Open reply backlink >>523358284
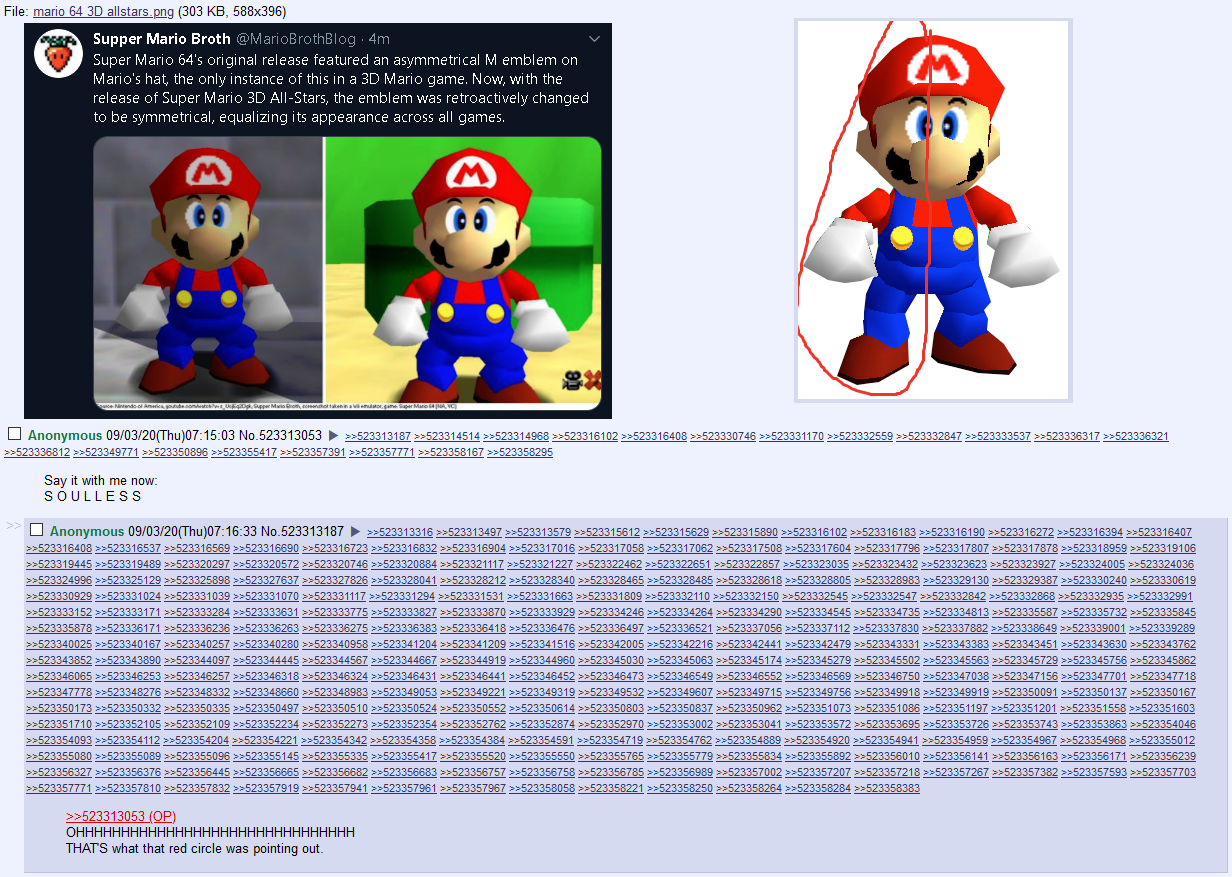The height and width of the screenshot is (877, 1232). pos(818,788)
